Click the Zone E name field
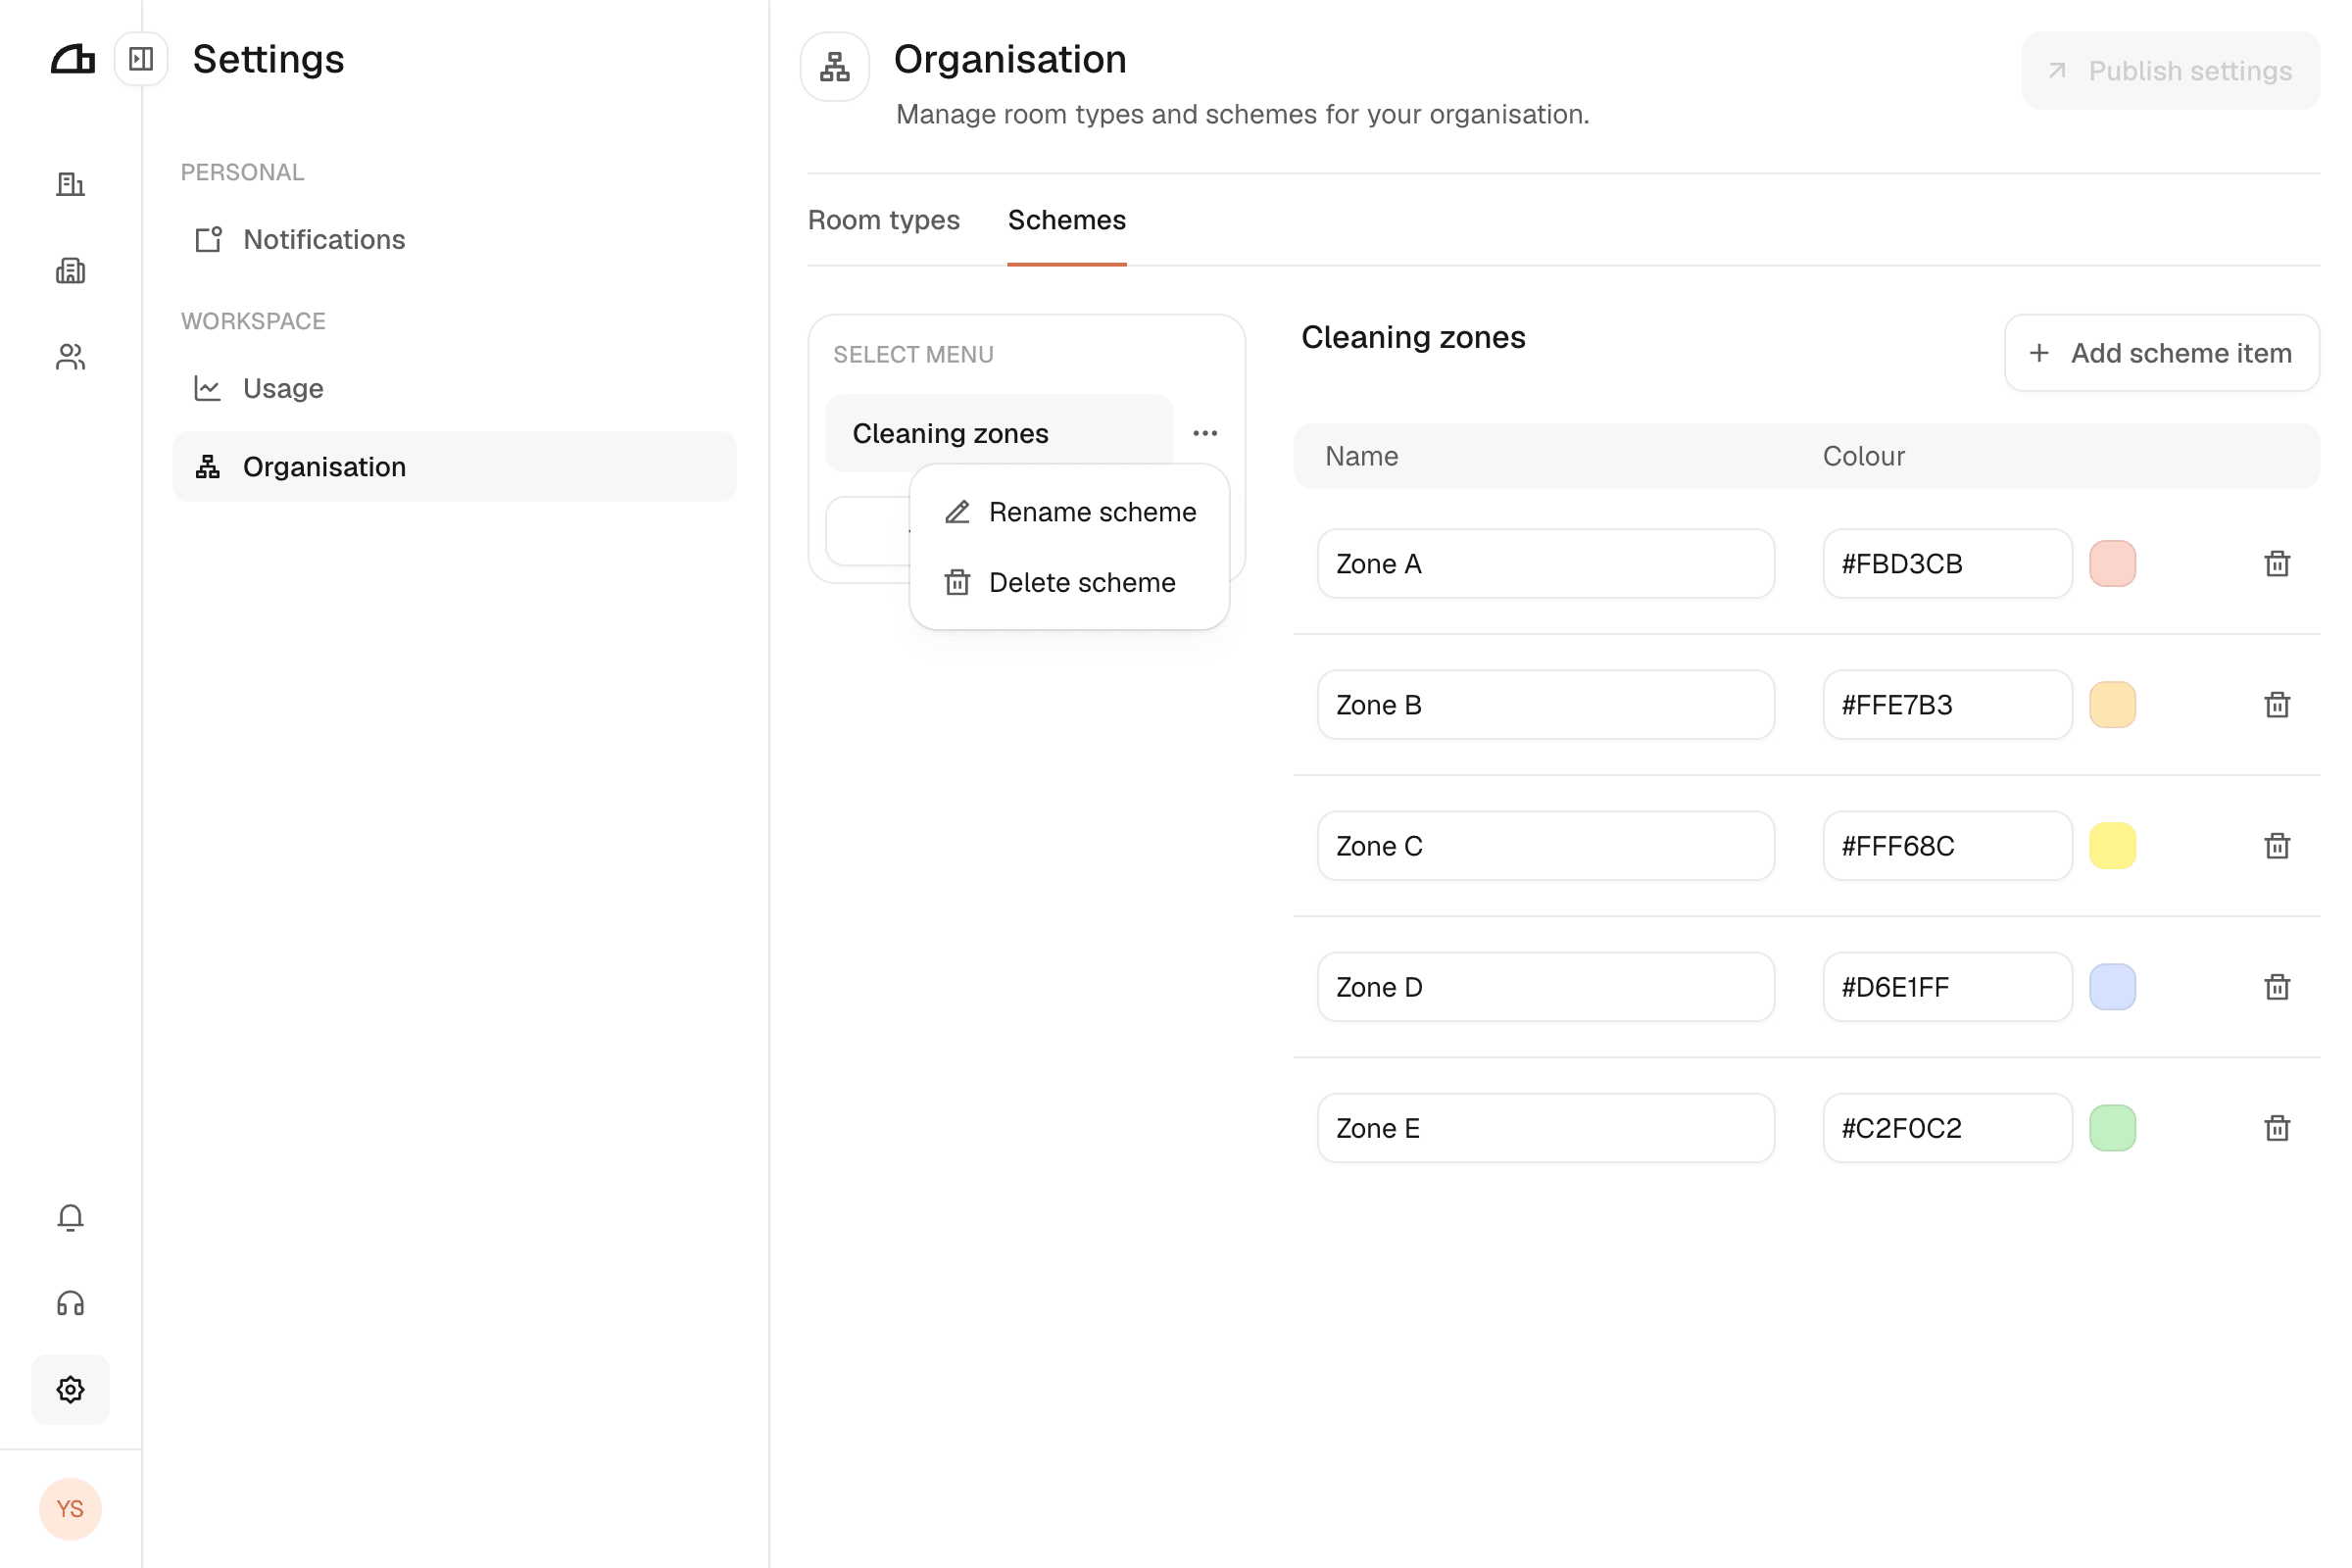This screenshot has height=1568, width=2352. [x=1546, y=1128]
